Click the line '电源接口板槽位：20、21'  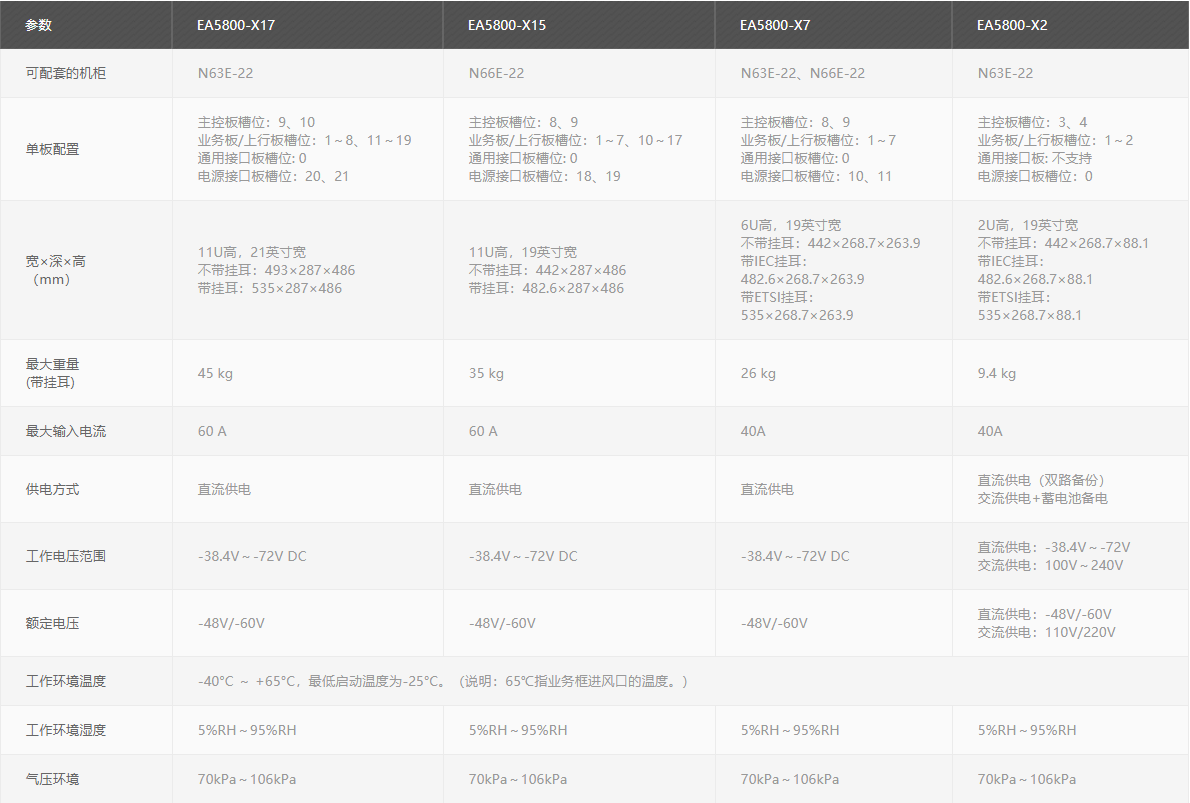point(273,176)
